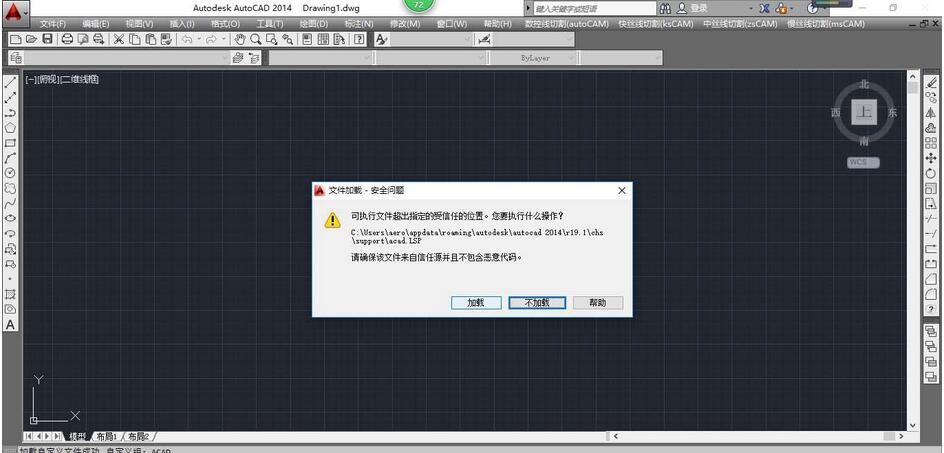Click the Cut scissors icon
Viewport: 944px width, 453px height.
(x=119, y=39)
